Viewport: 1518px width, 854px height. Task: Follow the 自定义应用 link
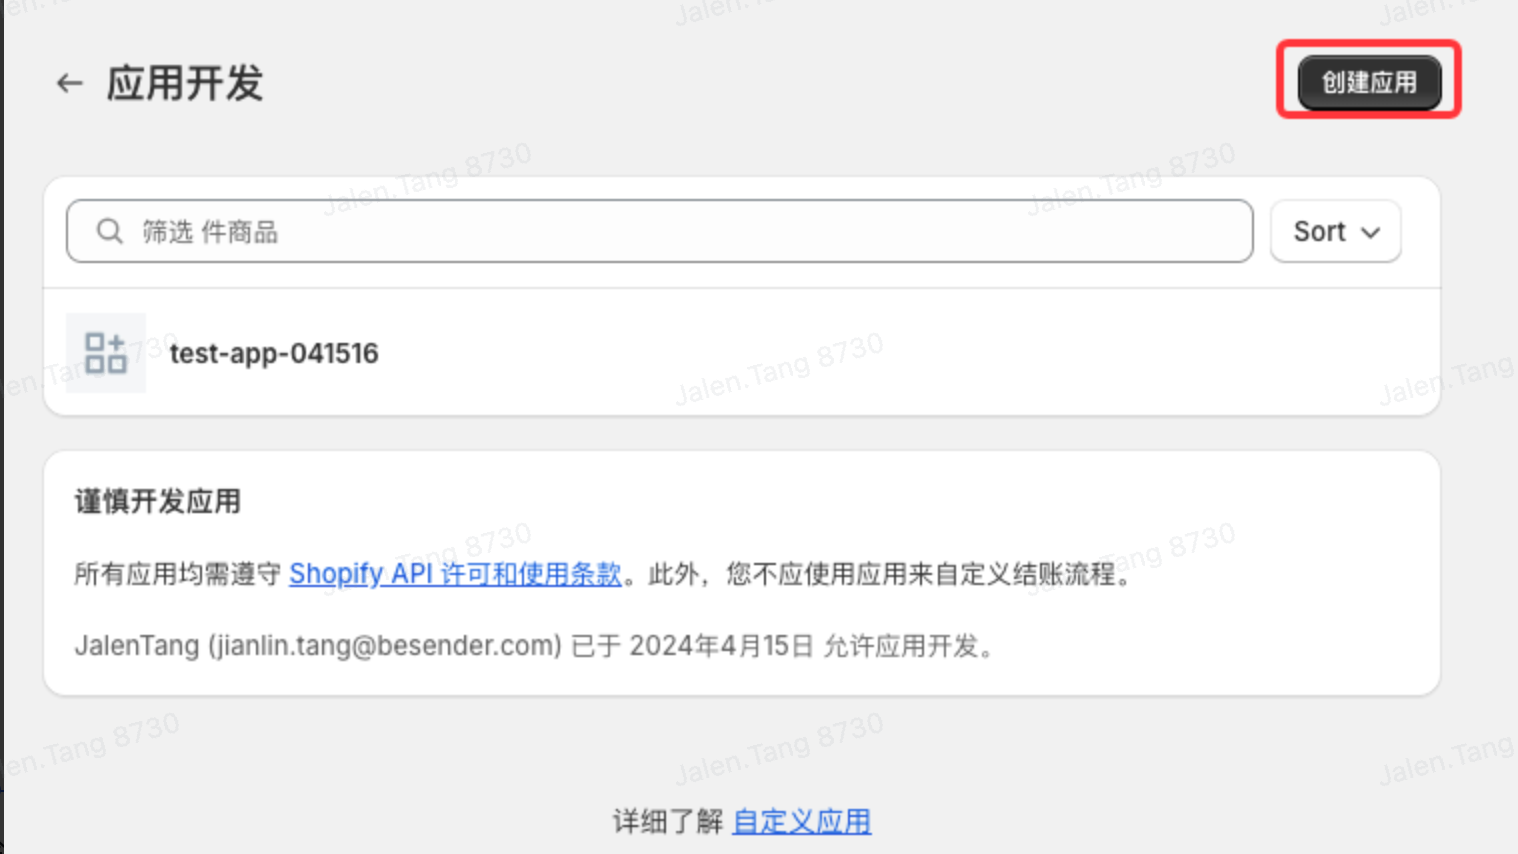click(802, 821)
